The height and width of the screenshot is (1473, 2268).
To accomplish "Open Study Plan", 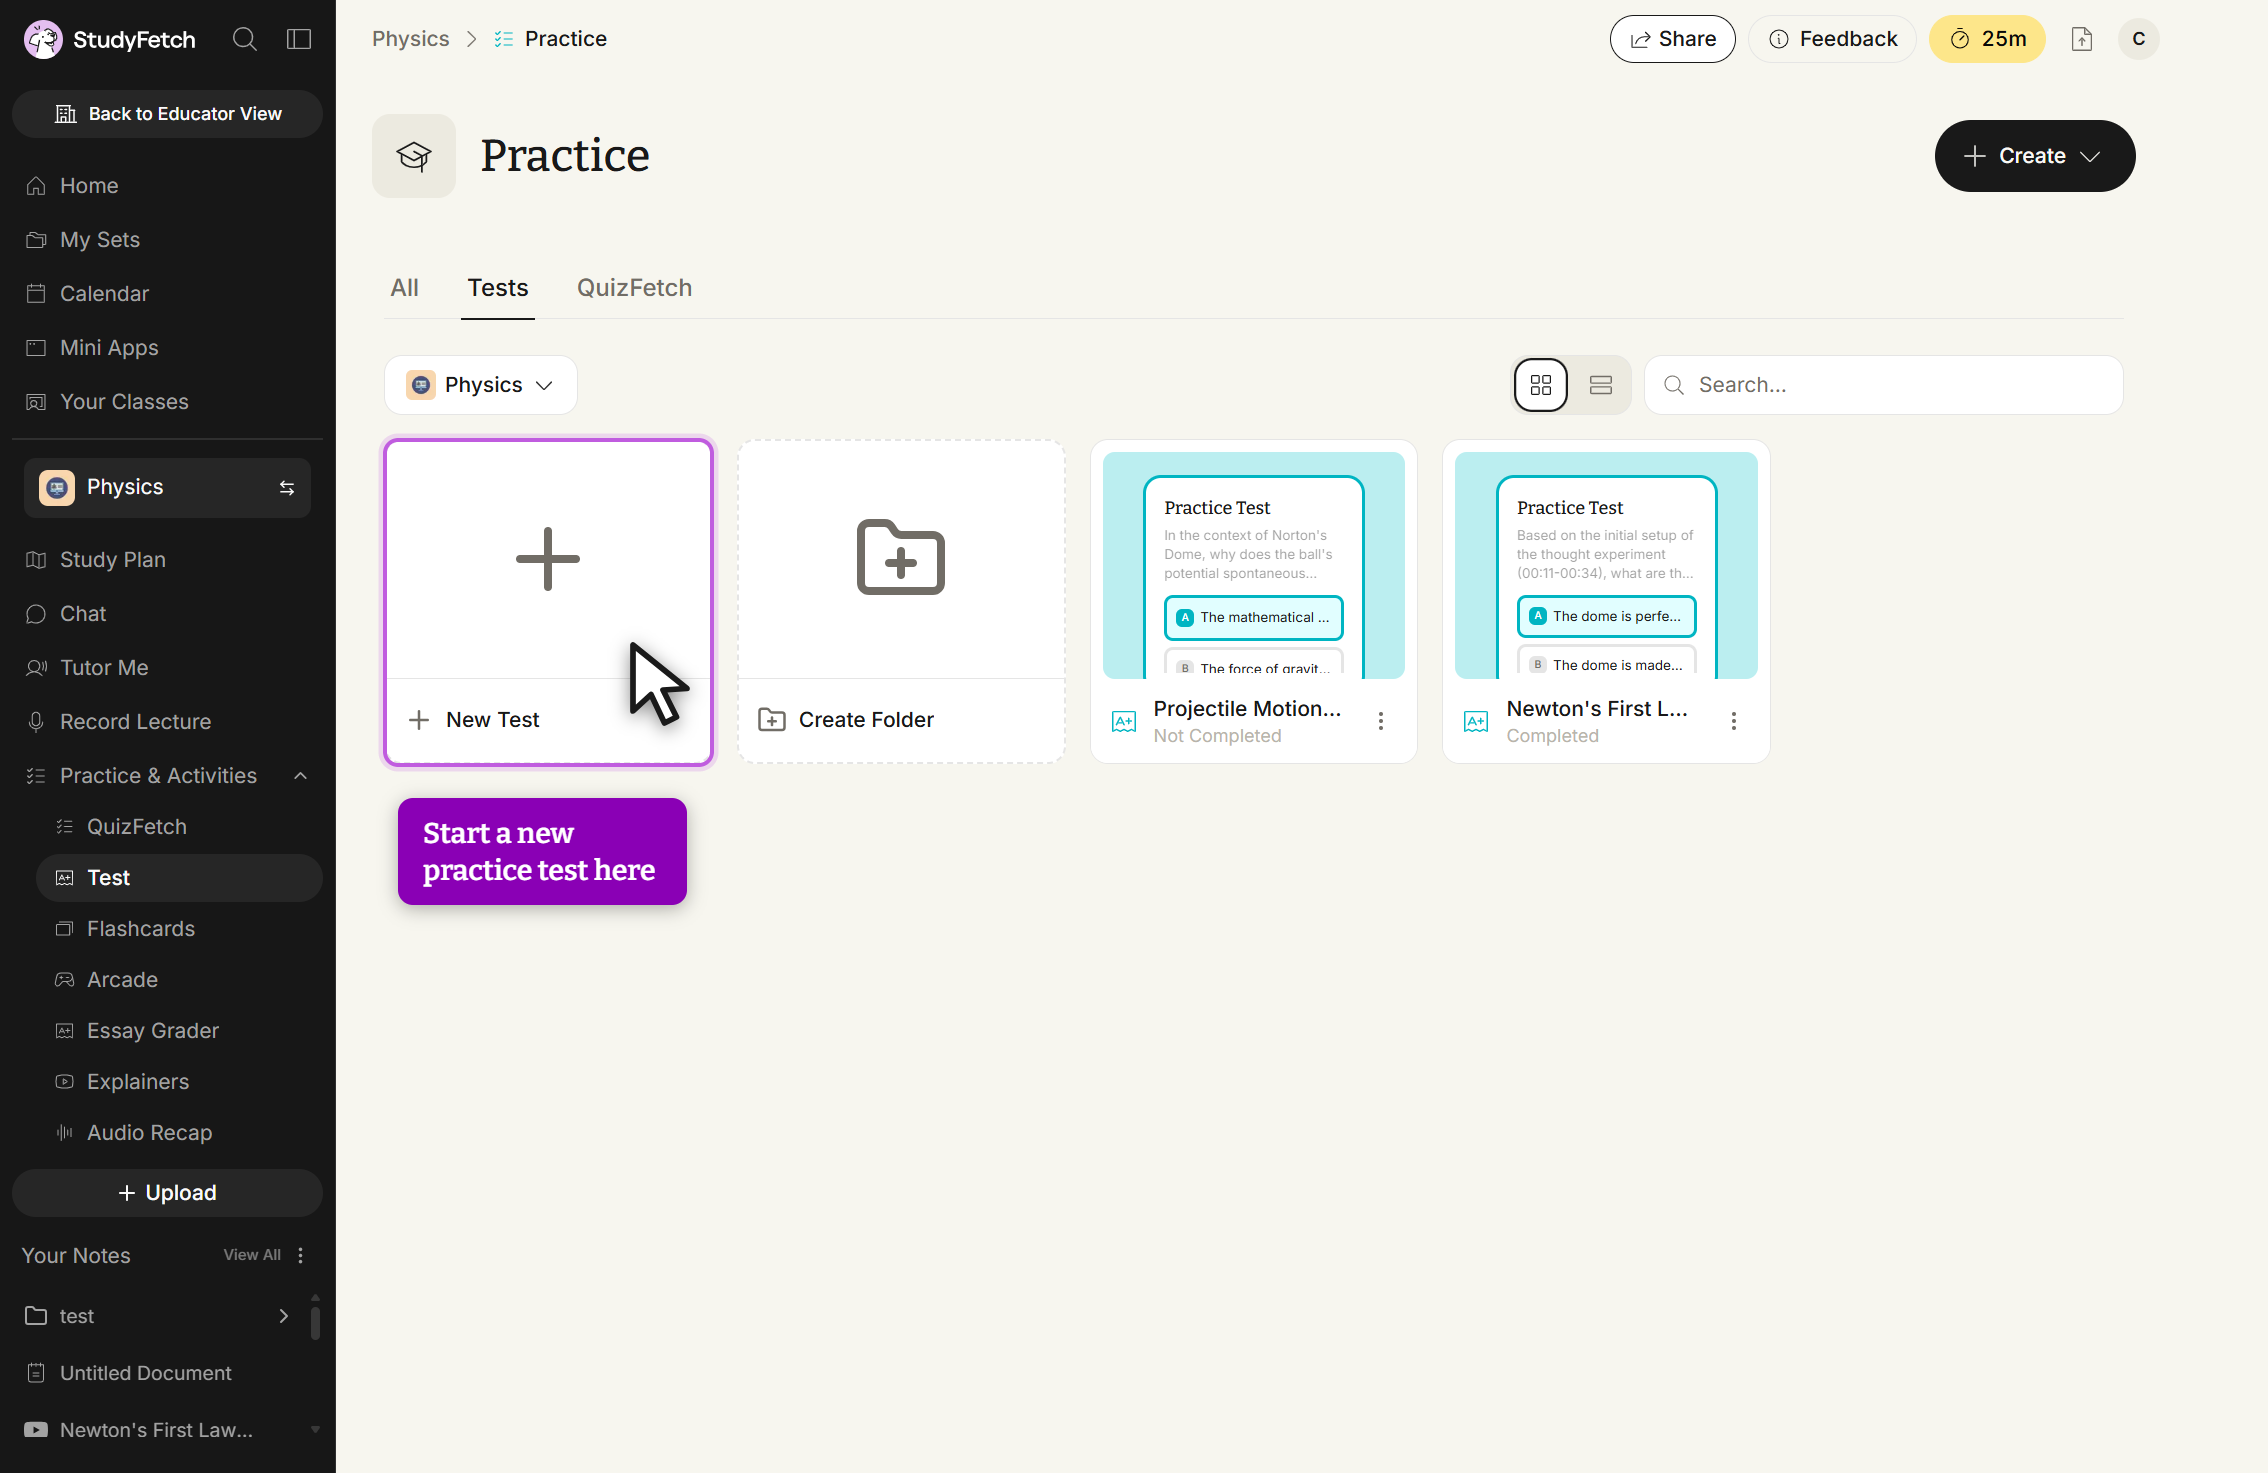I will tap(167, 559).
